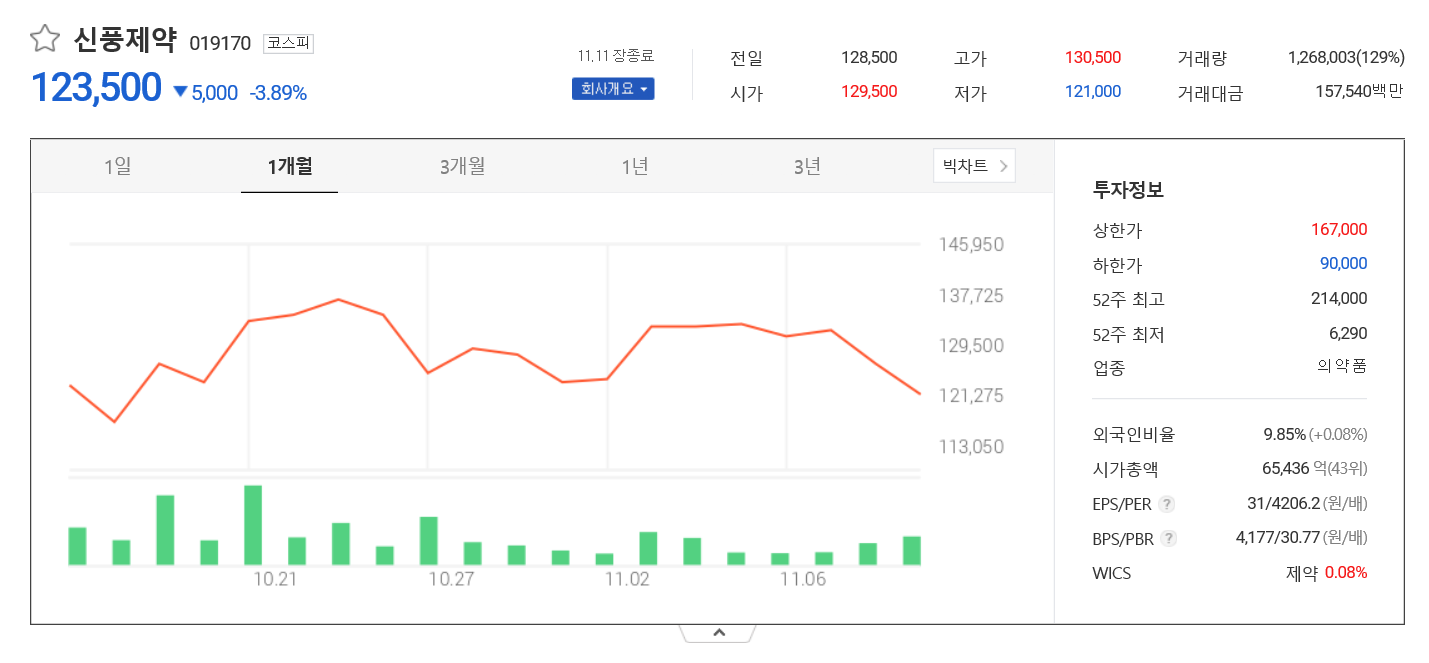Viewport: 1429px width, 663px height.
Task: Click the 의약품 industry link
Action: coord(1342,366)
